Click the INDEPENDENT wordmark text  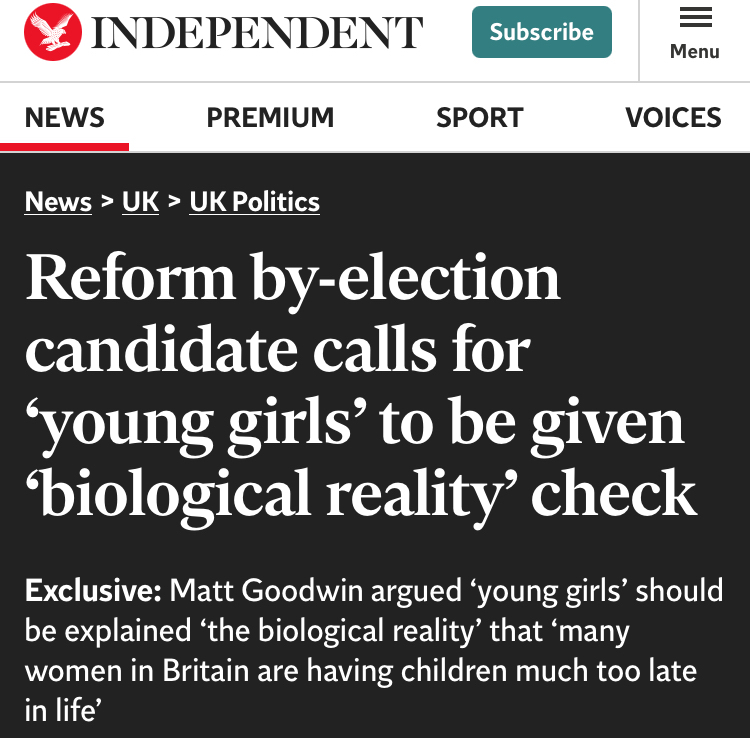click(257, 32)
